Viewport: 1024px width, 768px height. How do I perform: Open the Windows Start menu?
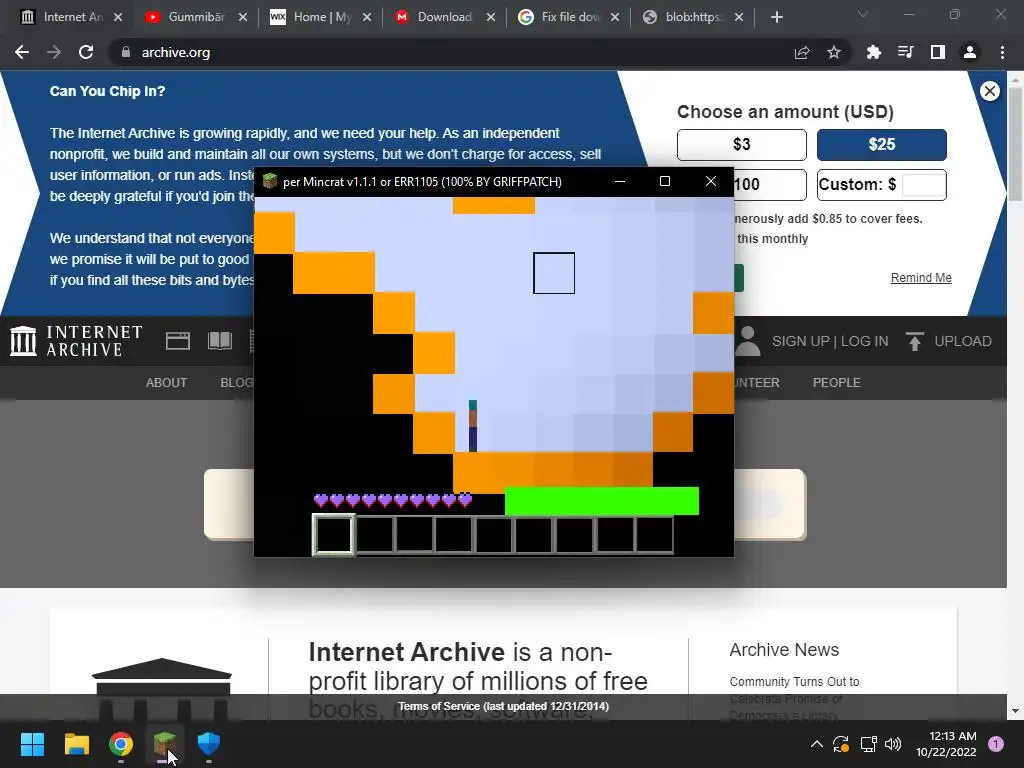coord(32,744)
